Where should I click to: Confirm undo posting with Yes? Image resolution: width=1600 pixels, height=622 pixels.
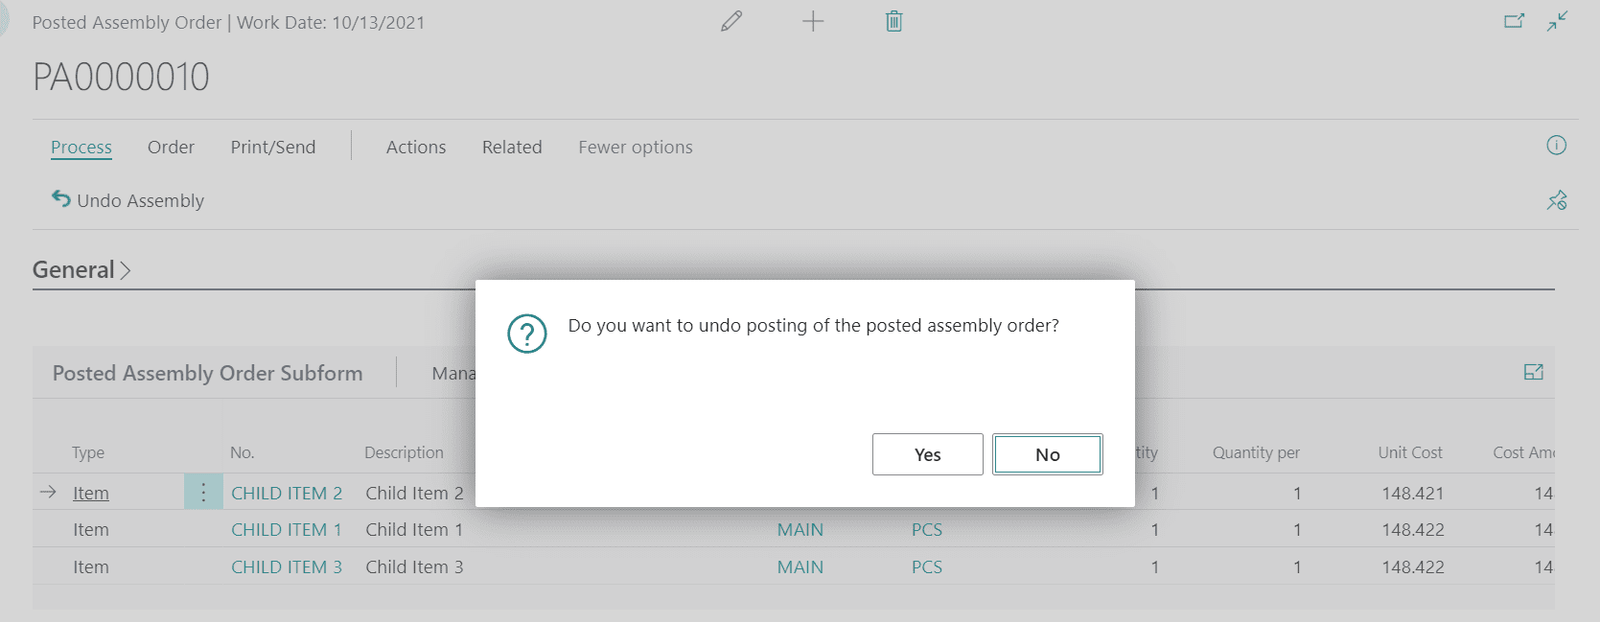coord(927,454)
